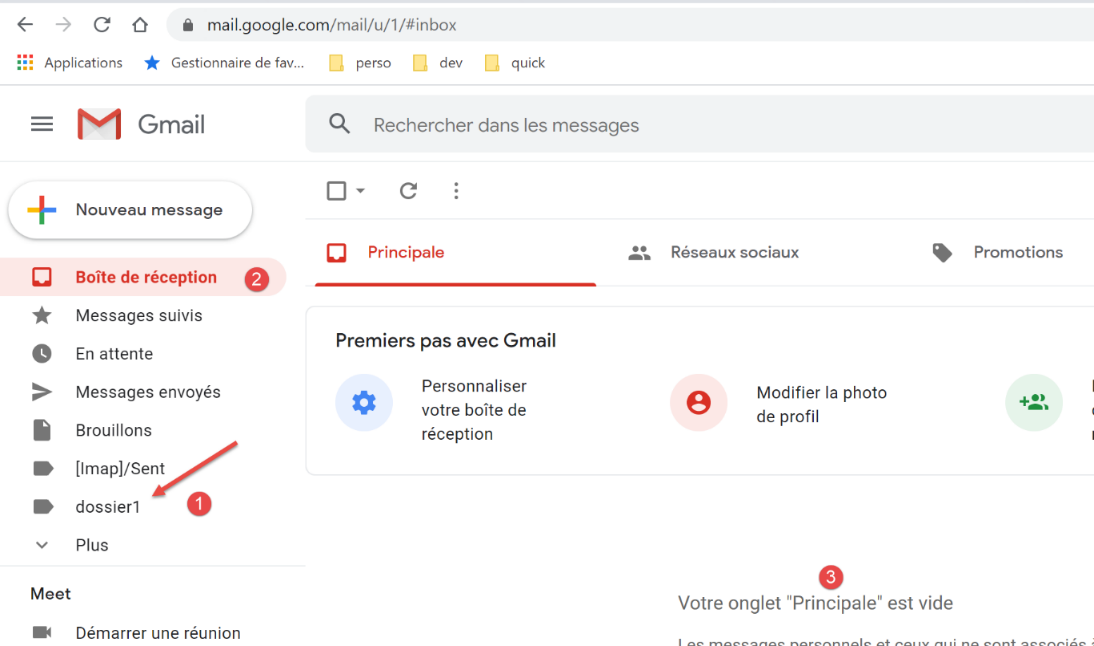Screen dimensions: 1094x646
Task: Open the three-dot more options menu
Action: [456, 191]
